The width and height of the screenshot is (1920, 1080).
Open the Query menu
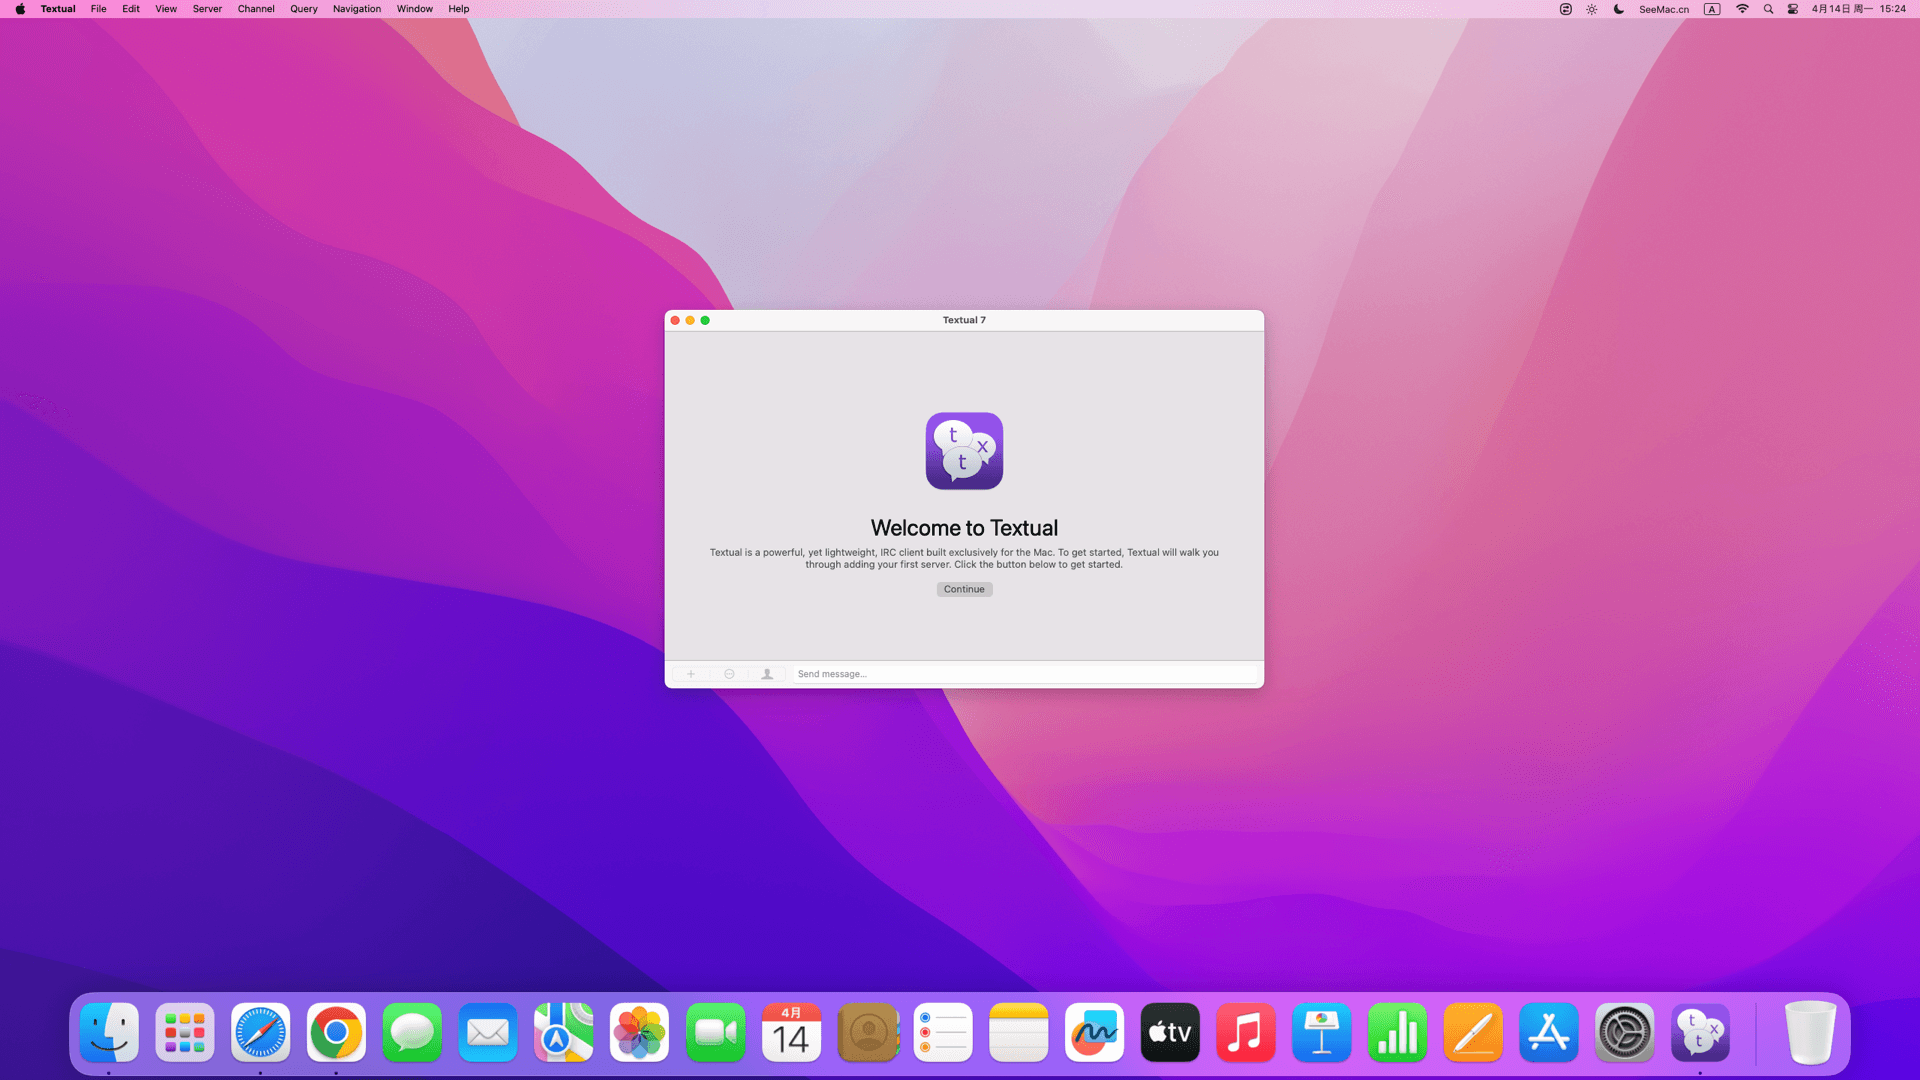coord(303,9)
